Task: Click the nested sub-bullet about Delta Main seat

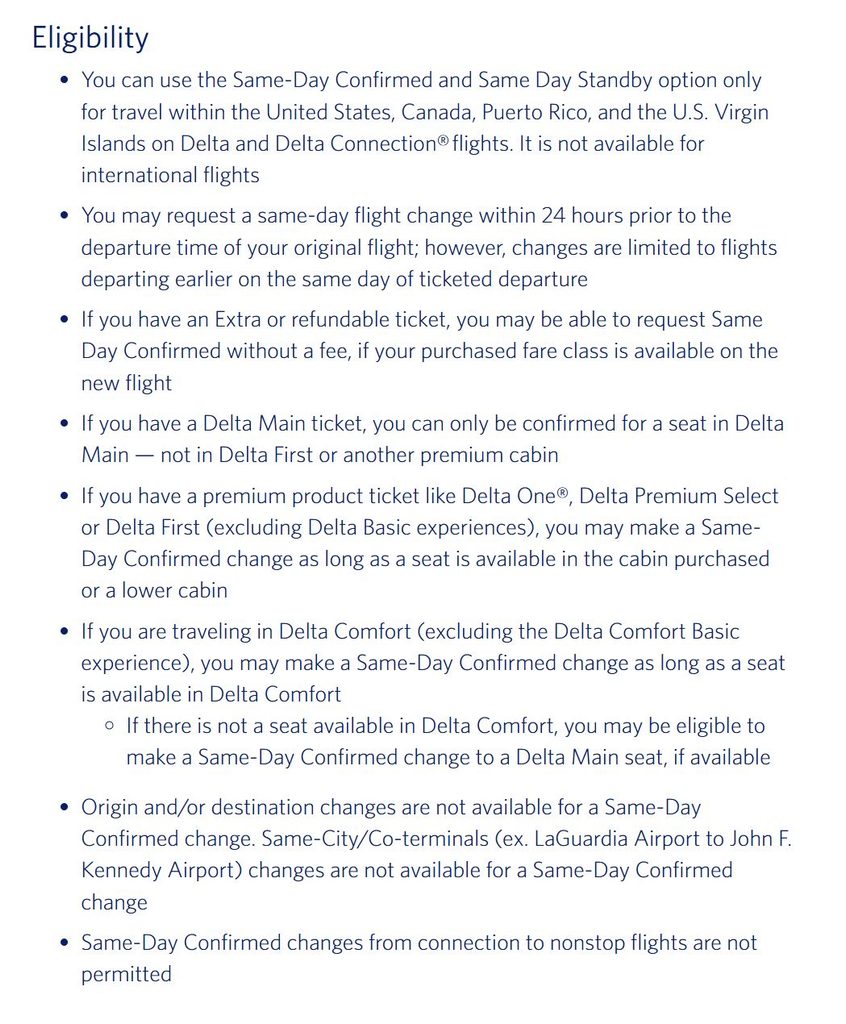Action: pyautogui.click(x=448, y=742)
